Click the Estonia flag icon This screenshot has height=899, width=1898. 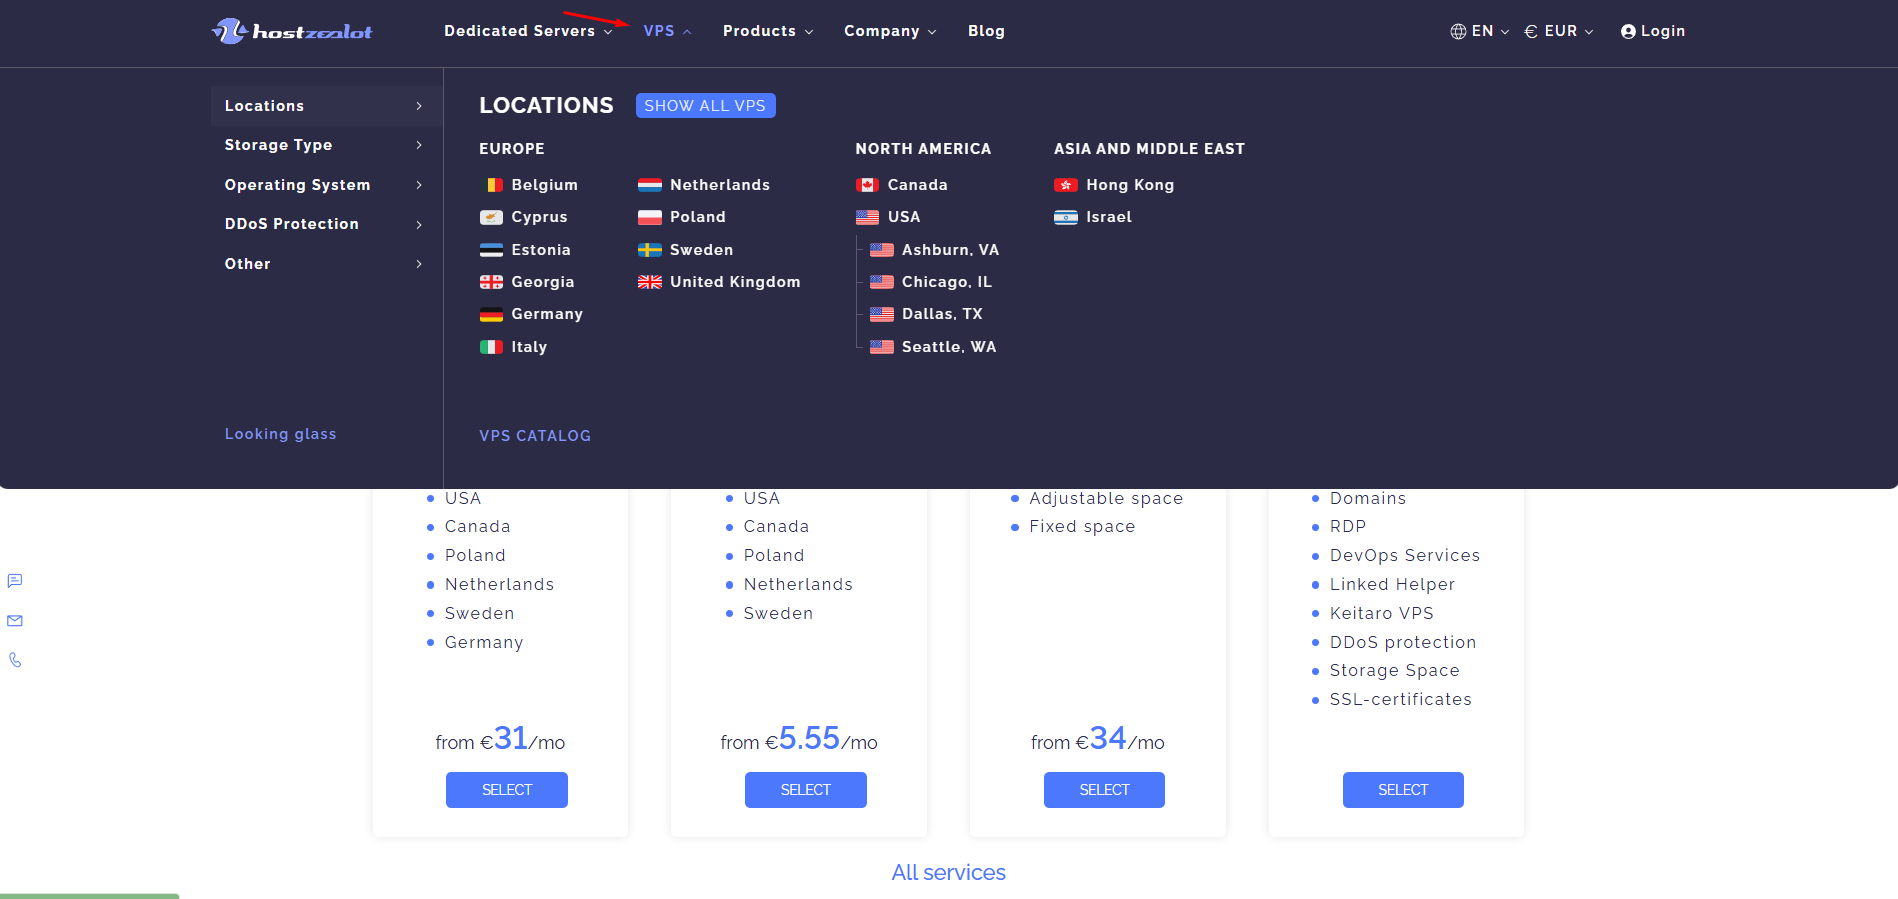pyautogui.click(x=491, y=250)
